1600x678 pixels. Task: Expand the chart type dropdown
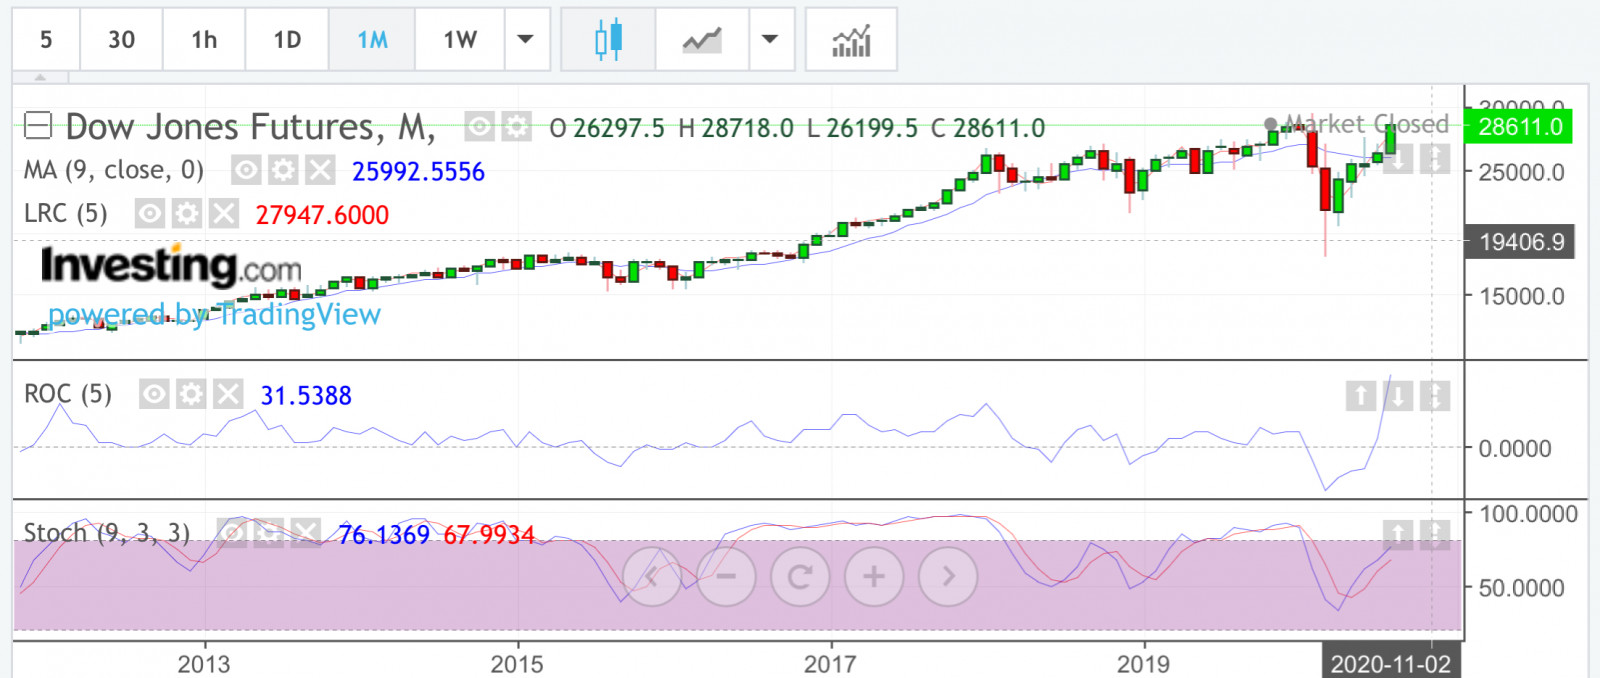tap(770, 40)
